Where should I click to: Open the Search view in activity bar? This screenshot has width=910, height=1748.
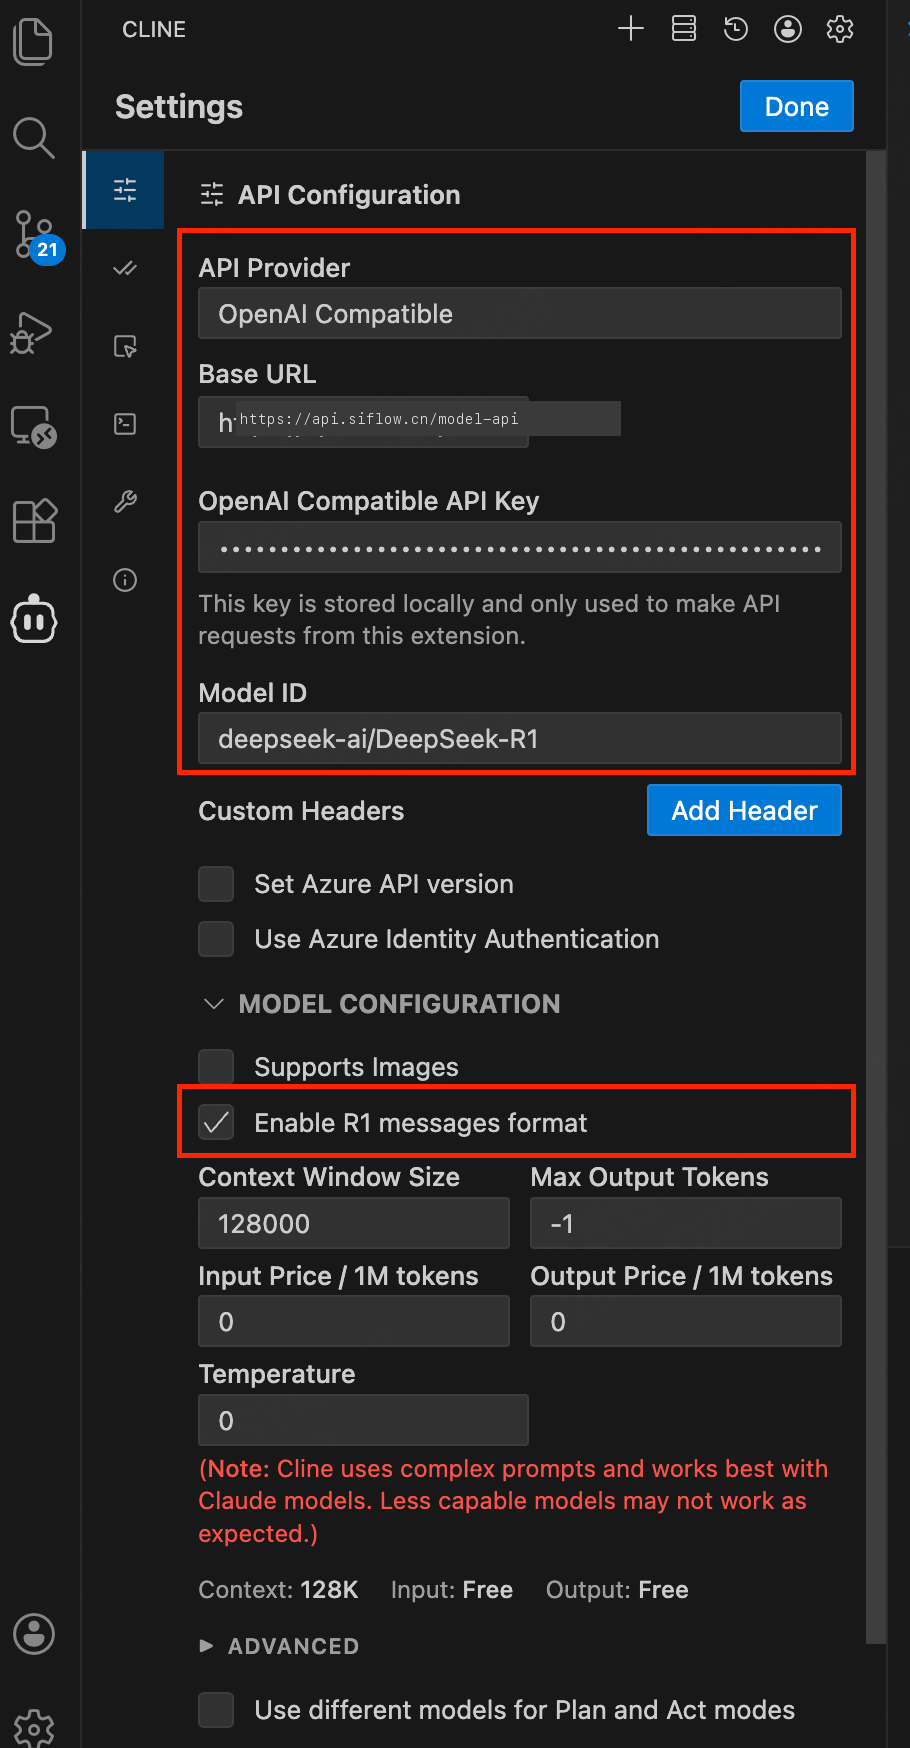point(33,138)
